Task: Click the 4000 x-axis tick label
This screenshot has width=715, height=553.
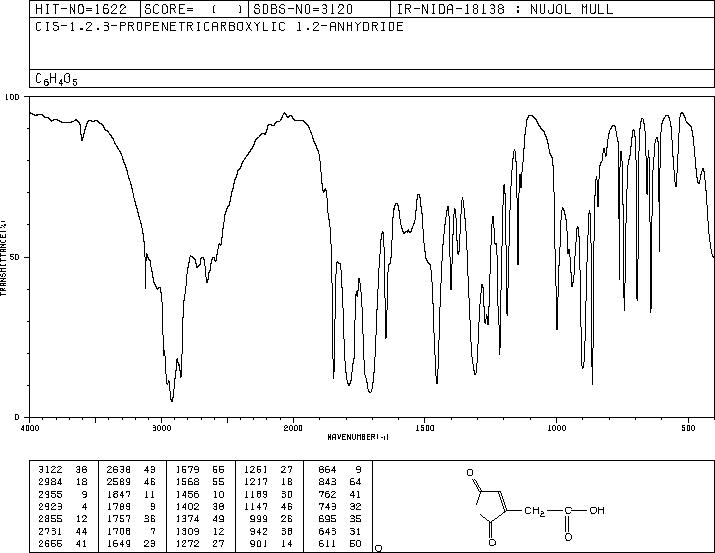Action: tap(30, 428)
